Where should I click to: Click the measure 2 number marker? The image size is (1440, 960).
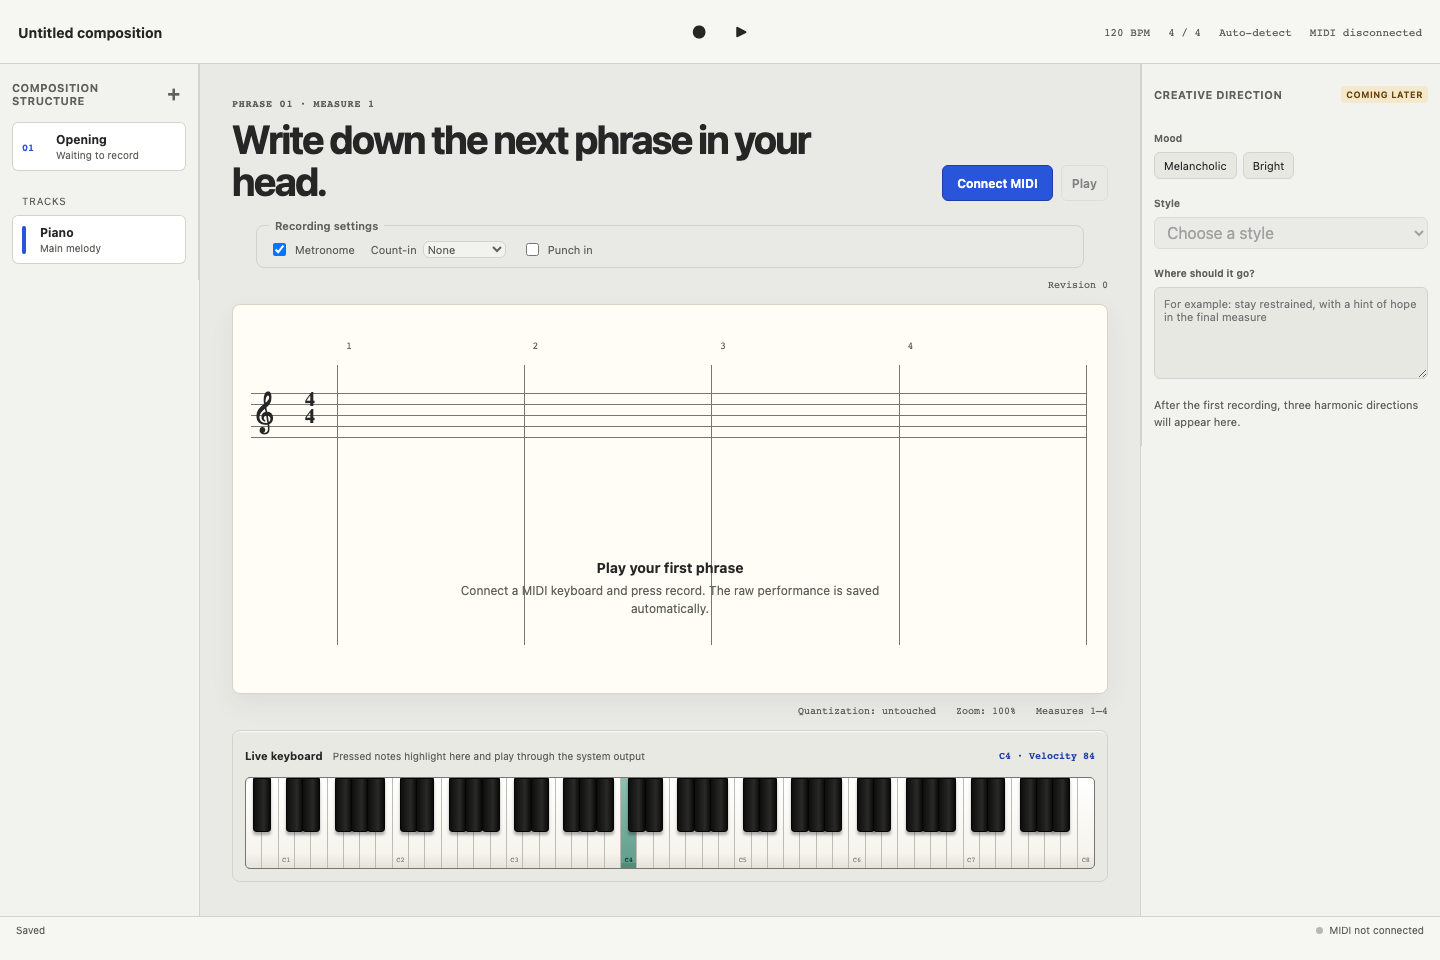(535, 346)
